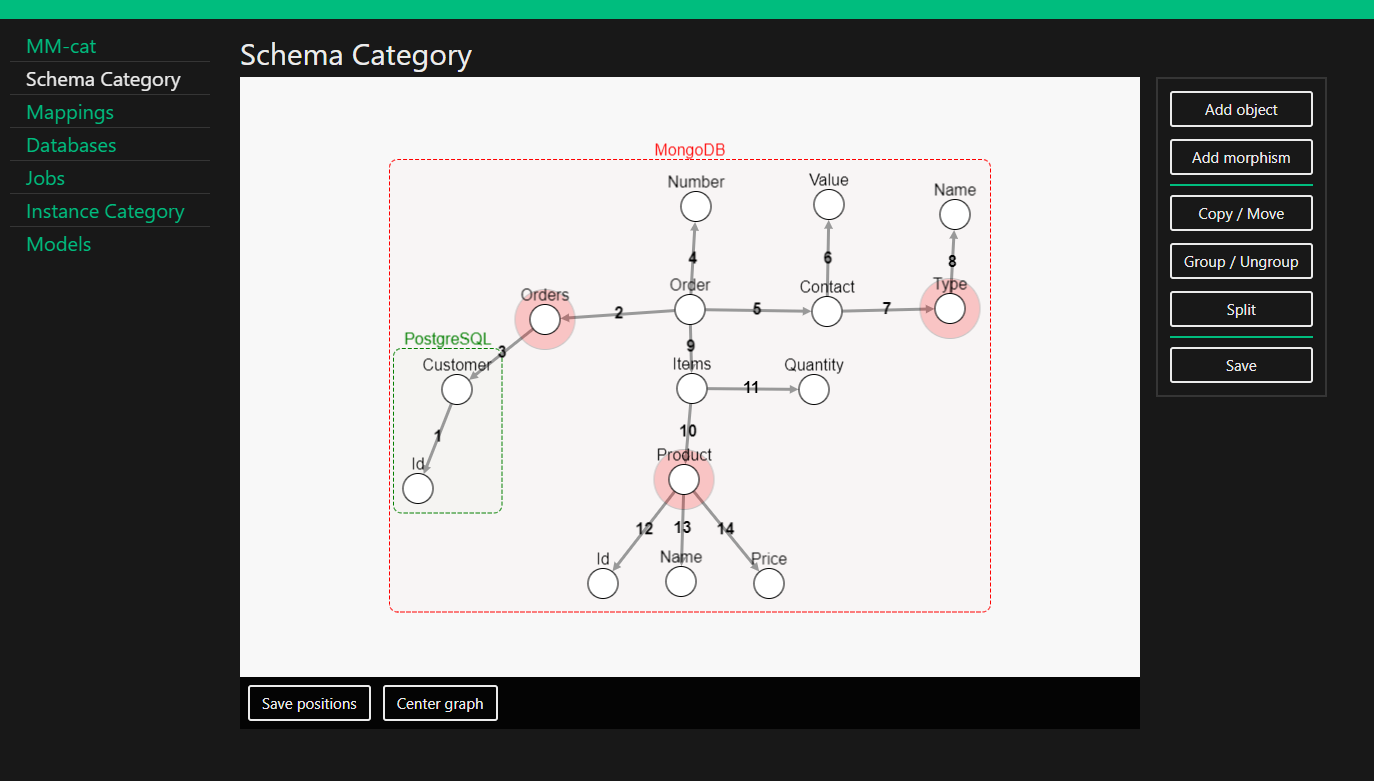Viewport: 1374px width, 781px height.
Task: Center the graph with Center graph
Action: [x=440, y=703]
